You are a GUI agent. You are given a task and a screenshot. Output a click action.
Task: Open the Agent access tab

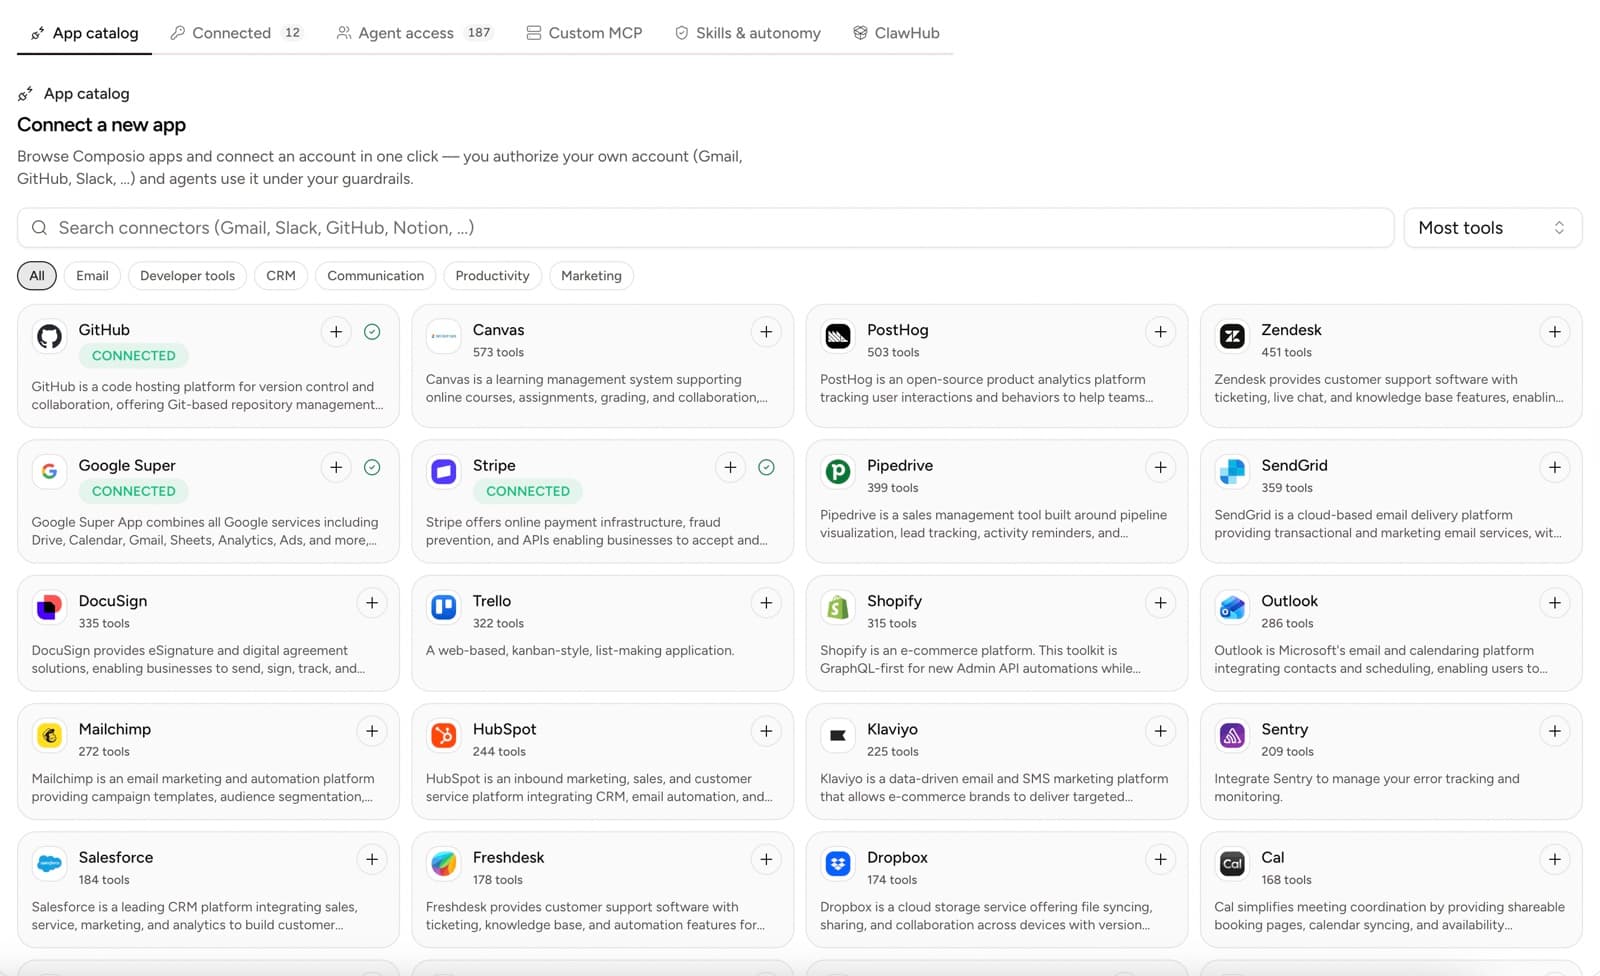coord(414,33)
